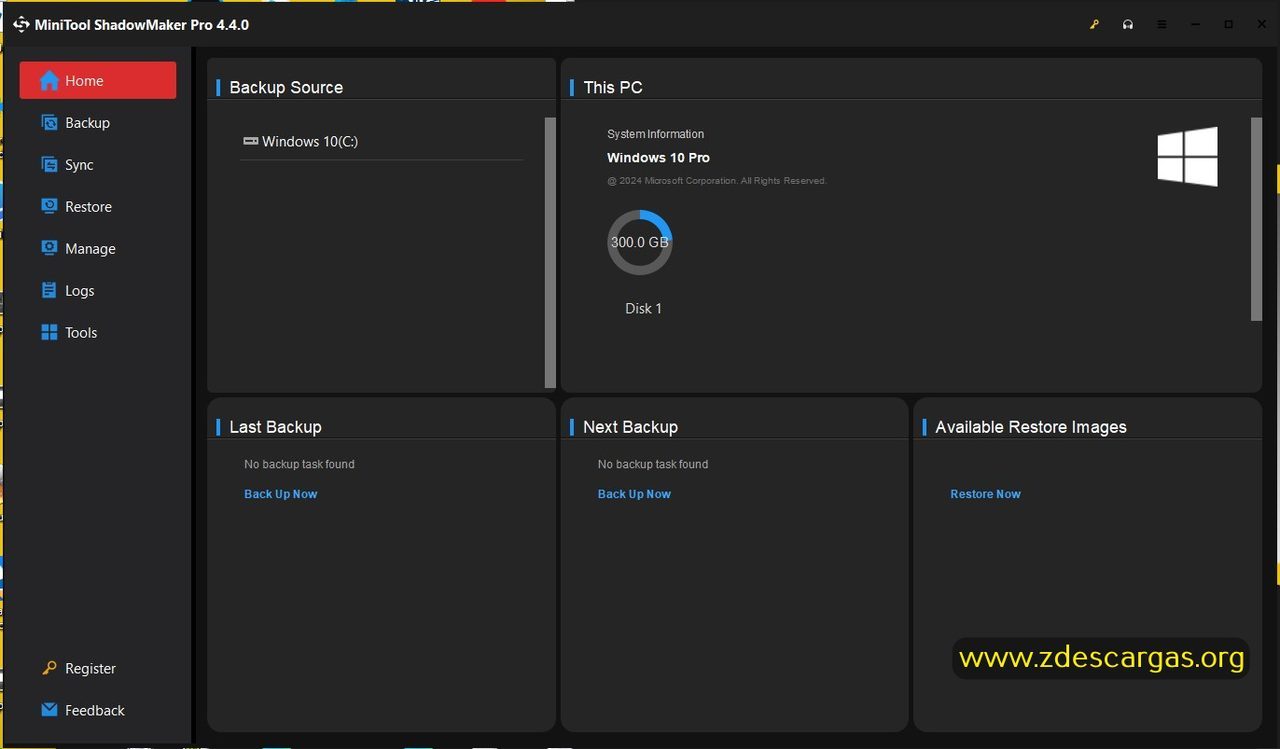
Task: Click the Windows 10 Pro text
Action: click(658, 158)
